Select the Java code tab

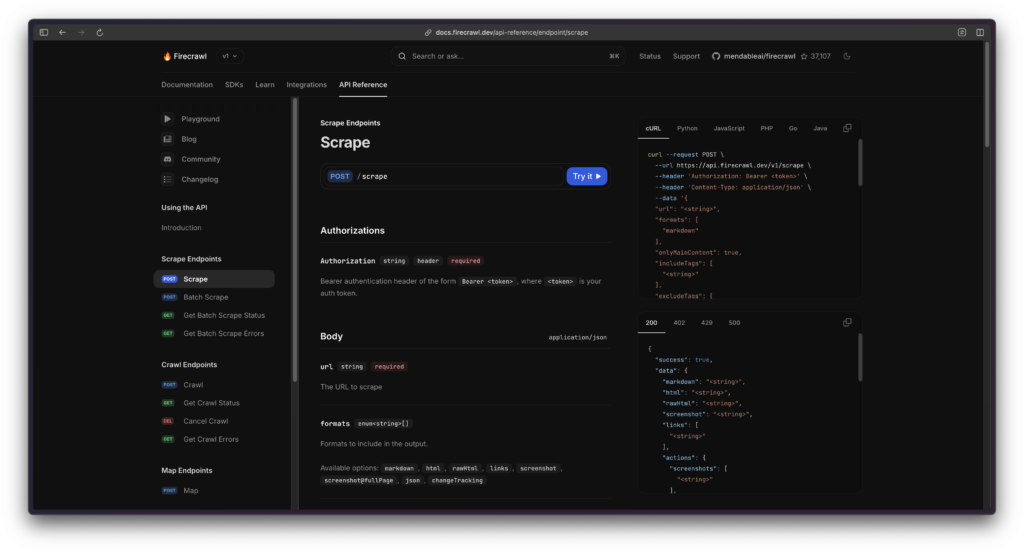[820, 129]
